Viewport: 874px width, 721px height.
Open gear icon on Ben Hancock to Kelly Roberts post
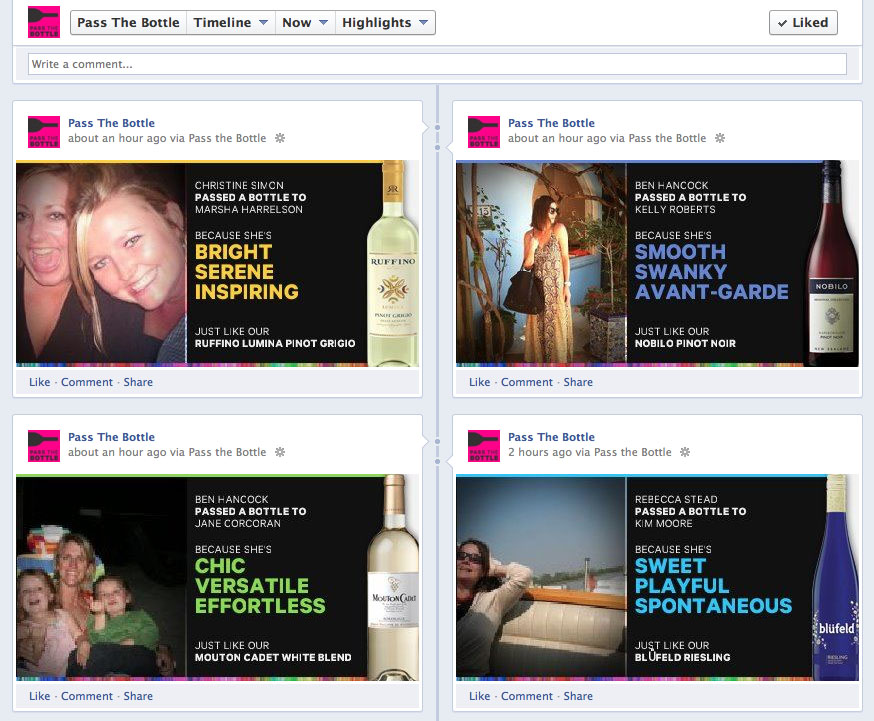coord(720,138)
